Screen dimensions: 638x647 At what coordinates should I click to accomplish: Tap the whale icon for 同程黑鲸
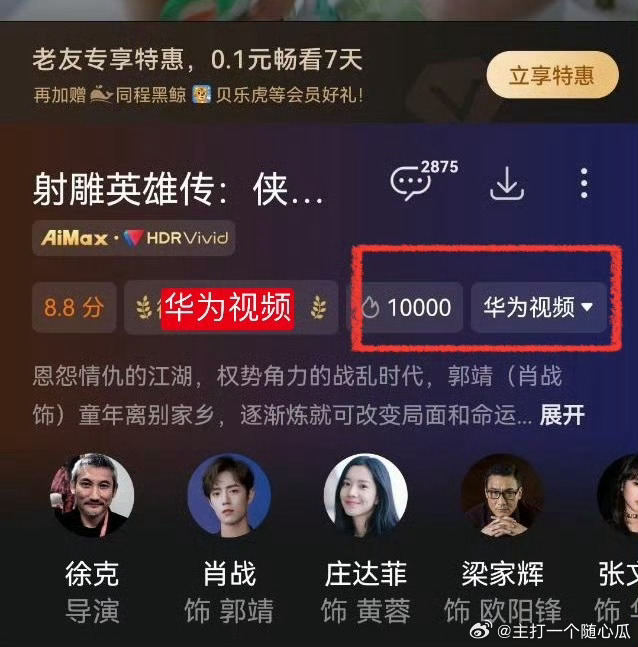(x=101, y=94)
